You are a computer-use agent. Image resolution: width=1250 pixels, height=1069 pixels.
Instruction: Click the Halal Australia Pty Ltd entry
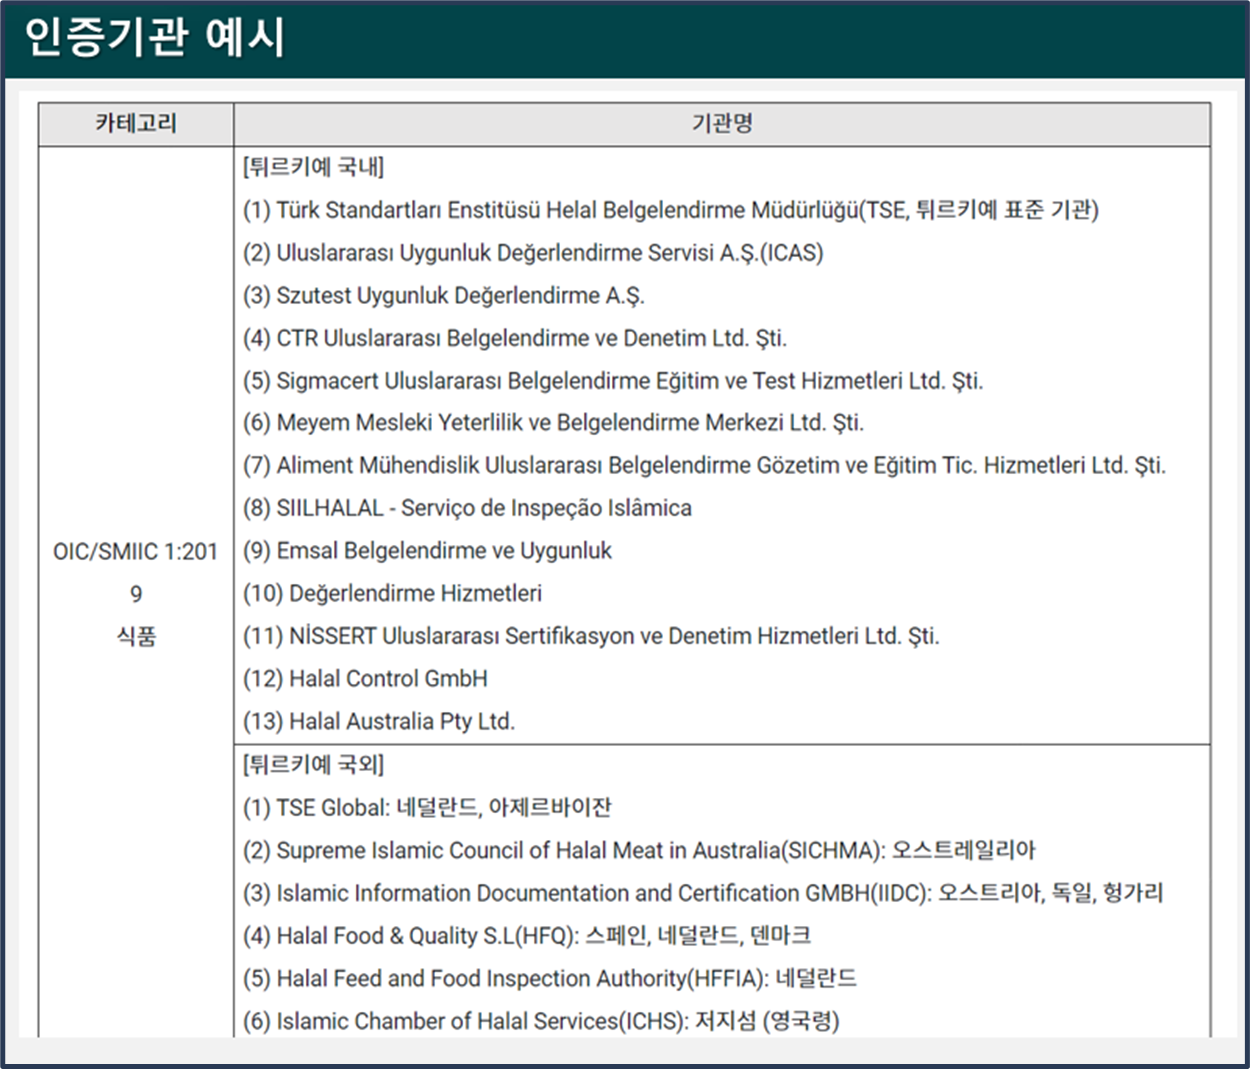(377, 720)
